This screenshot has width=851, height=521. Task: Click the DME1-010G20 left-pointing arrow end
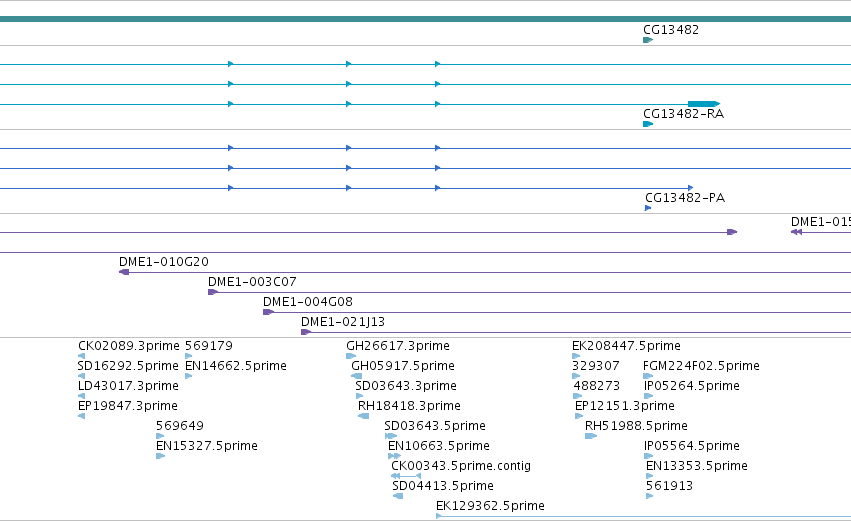click(x=124, y=272)
